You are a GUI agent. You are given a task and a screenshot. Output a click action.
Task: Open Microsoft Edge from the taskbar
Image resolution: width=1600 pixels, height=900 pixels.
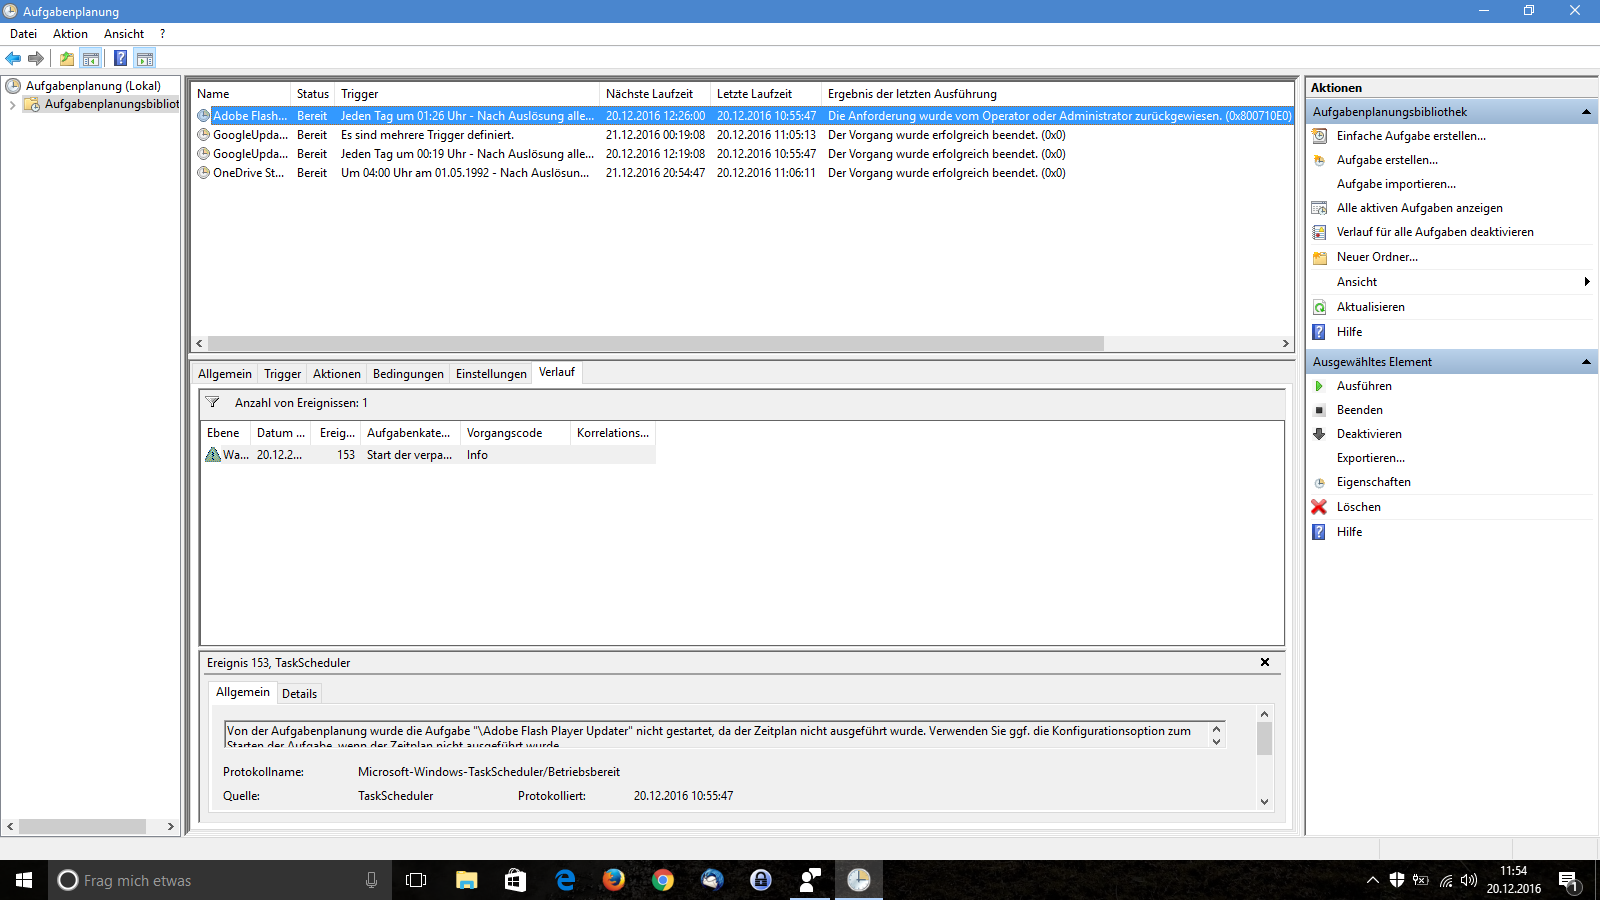(x=565, y=880)
